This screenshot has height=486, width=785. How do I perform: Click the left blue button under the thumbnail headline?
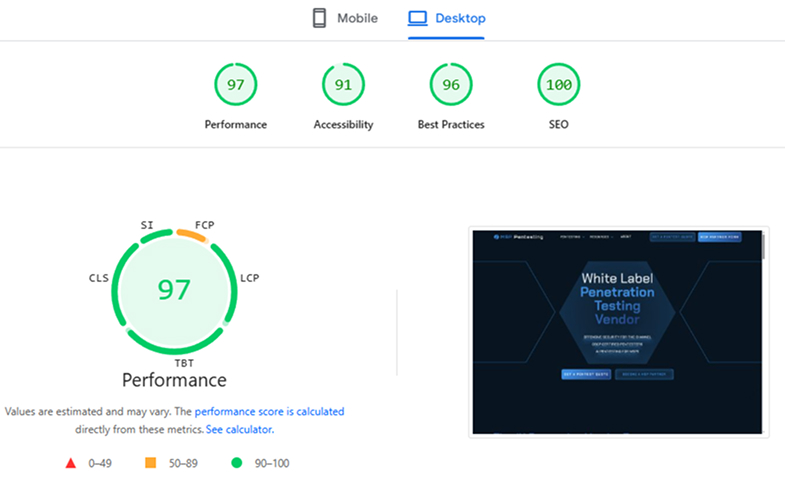[x=586, y=374]
